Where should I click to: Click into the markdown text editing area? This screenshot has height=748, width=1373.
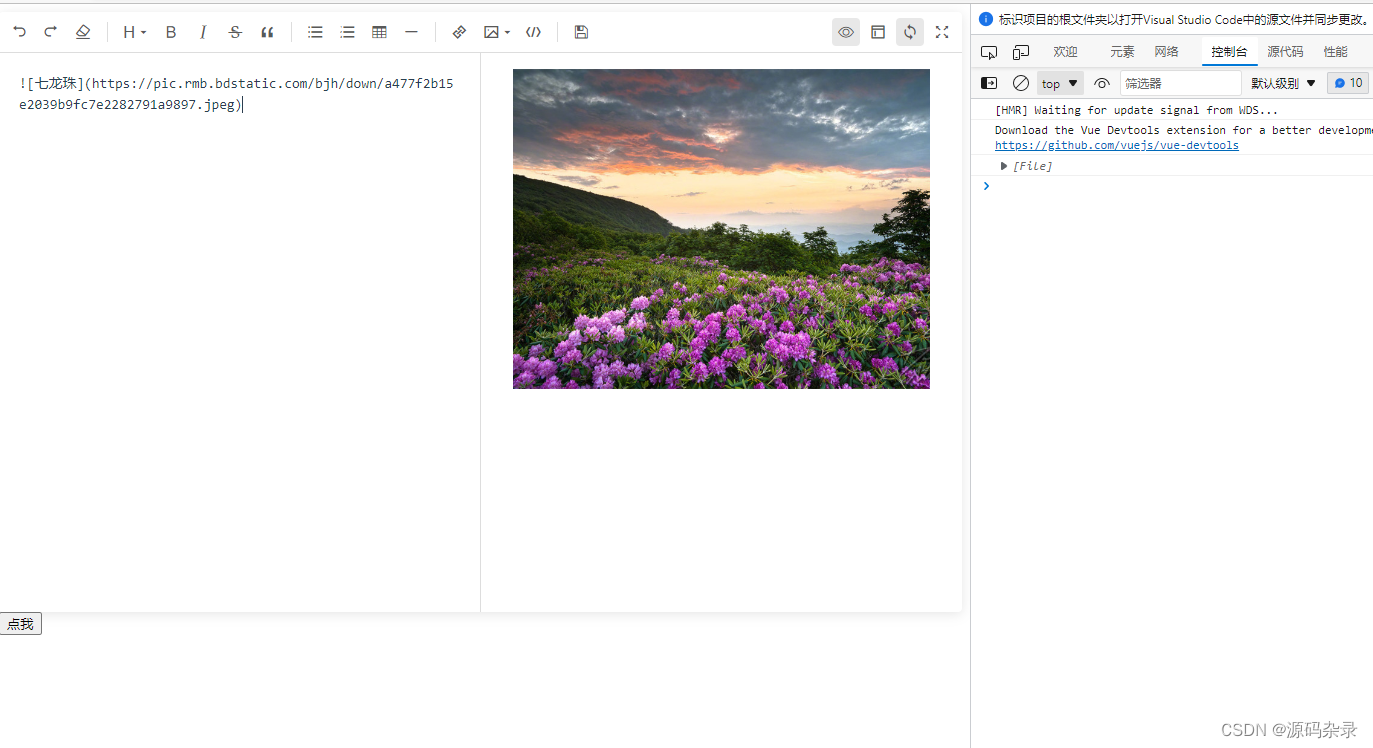[x=240, y=332]
